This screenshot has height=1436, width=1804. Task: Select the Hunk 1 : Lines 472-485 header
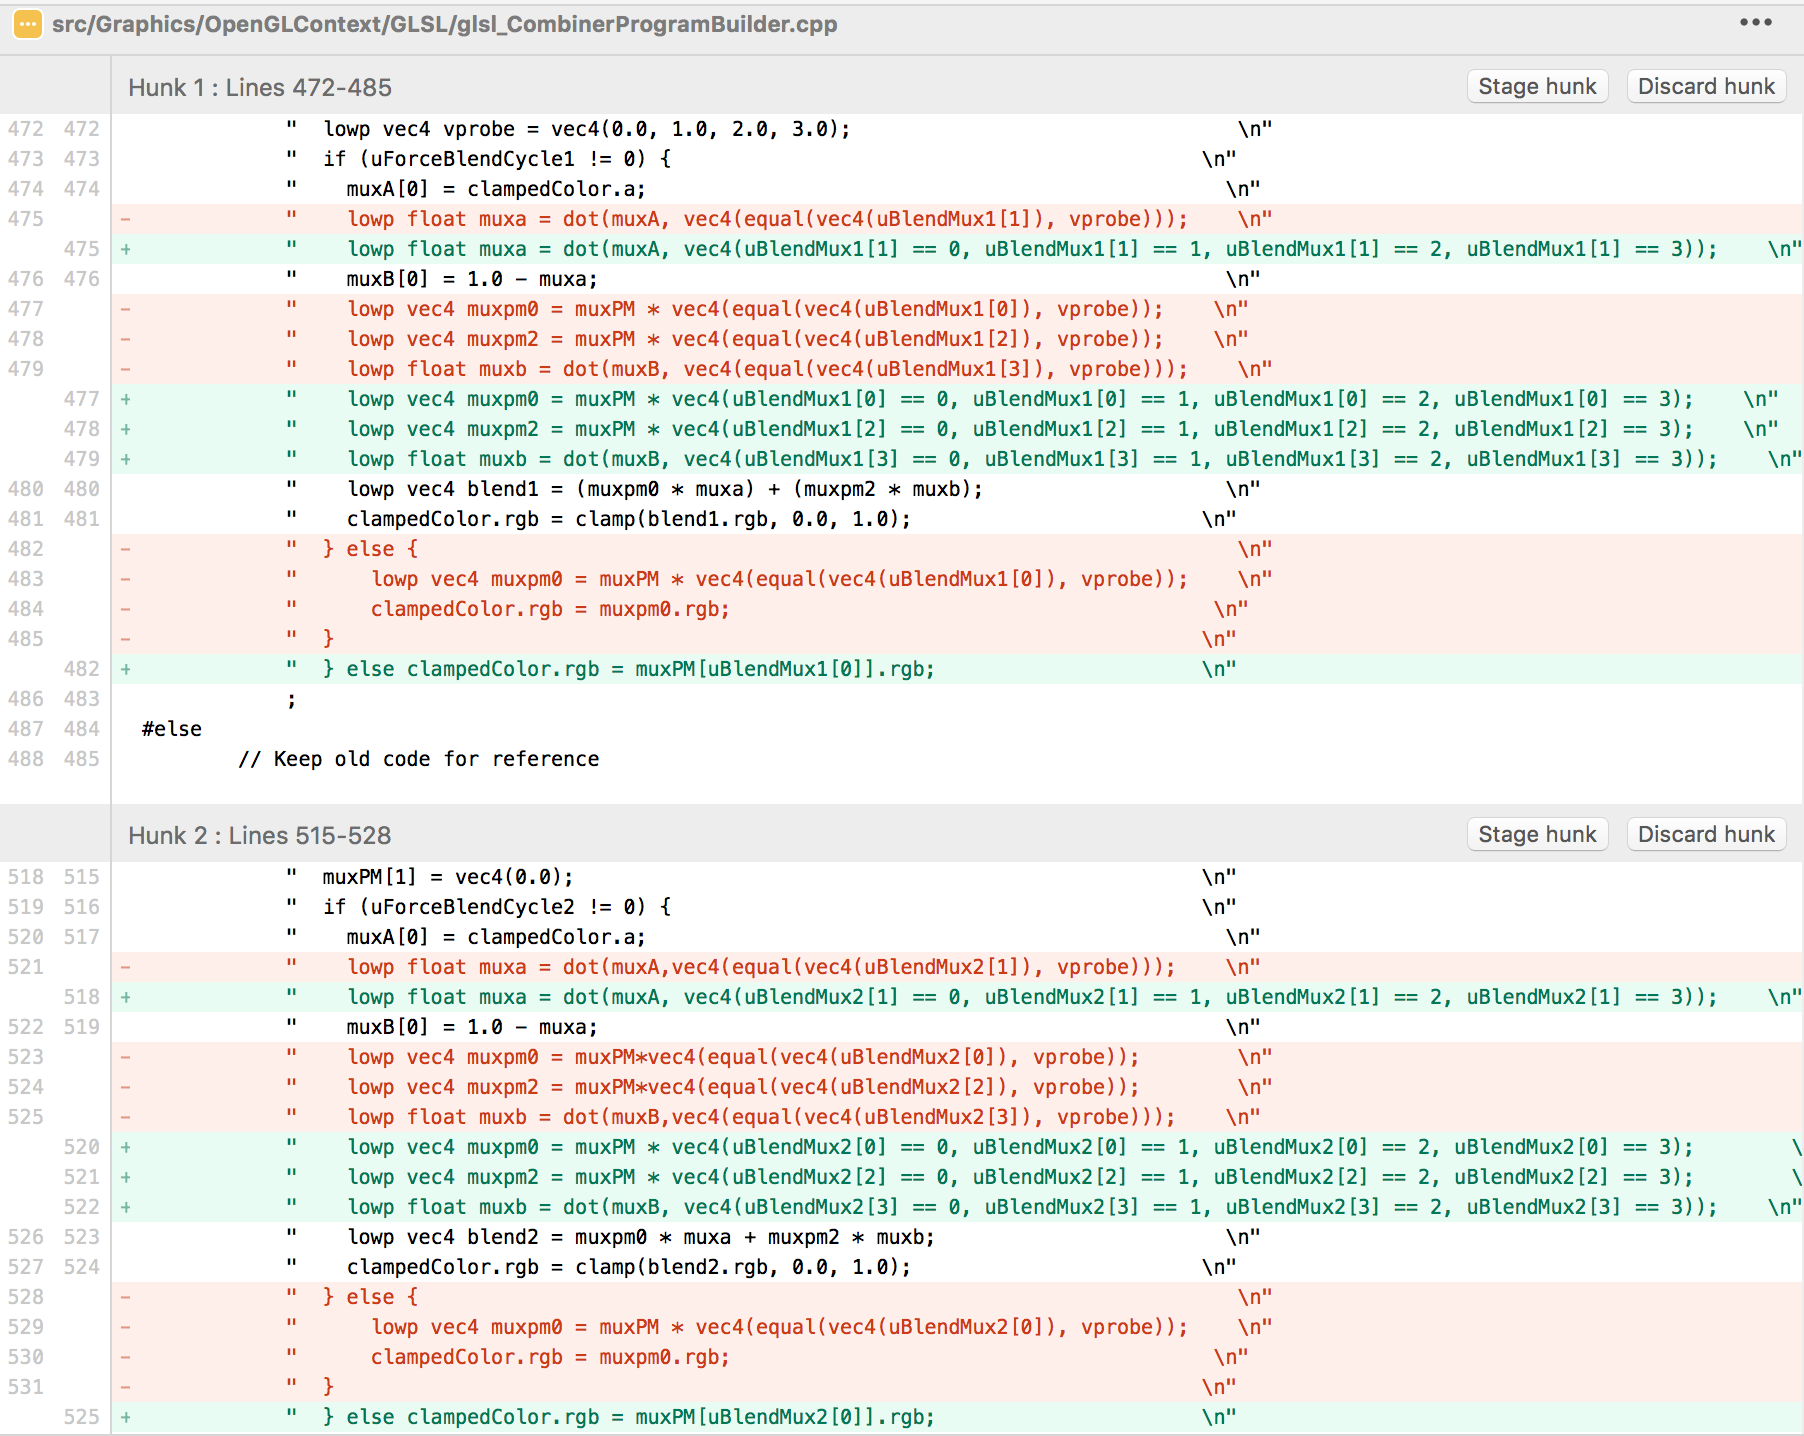[x=260, y=87]
